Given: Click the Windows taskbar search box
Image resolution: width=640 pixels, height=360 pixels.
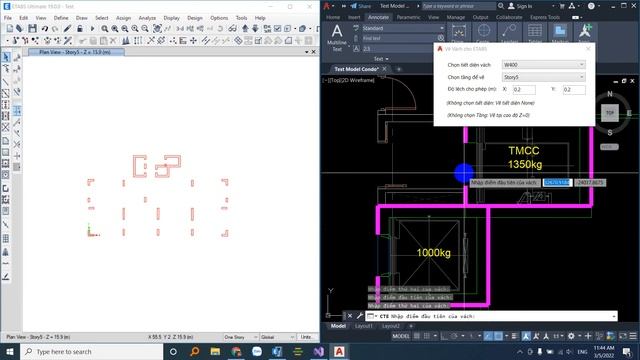Looking at the screenshot, I should 91,351.
